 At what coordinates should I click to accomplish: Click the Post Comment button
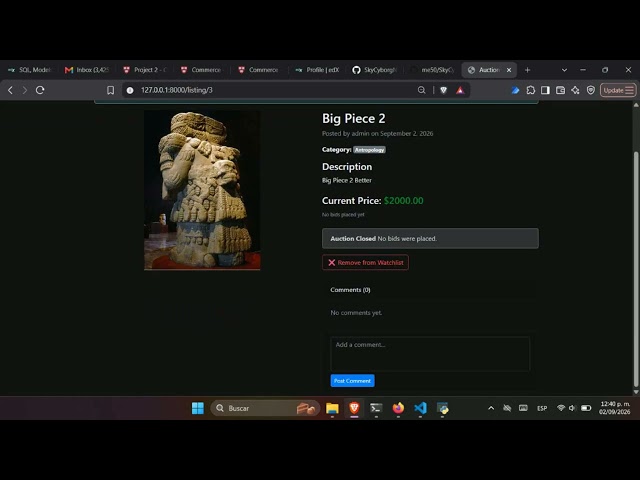[x=352, y=381]
